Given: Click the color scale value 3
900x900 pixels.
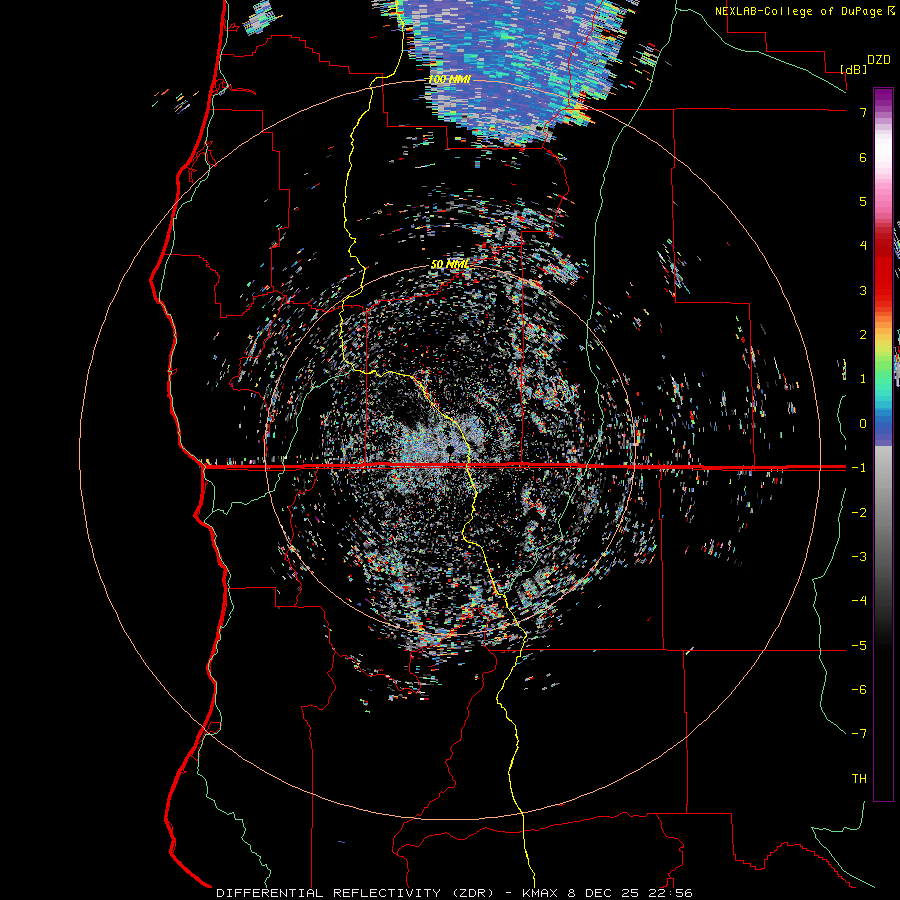Looking at the screenshot, I should click(x=863, y=290).
